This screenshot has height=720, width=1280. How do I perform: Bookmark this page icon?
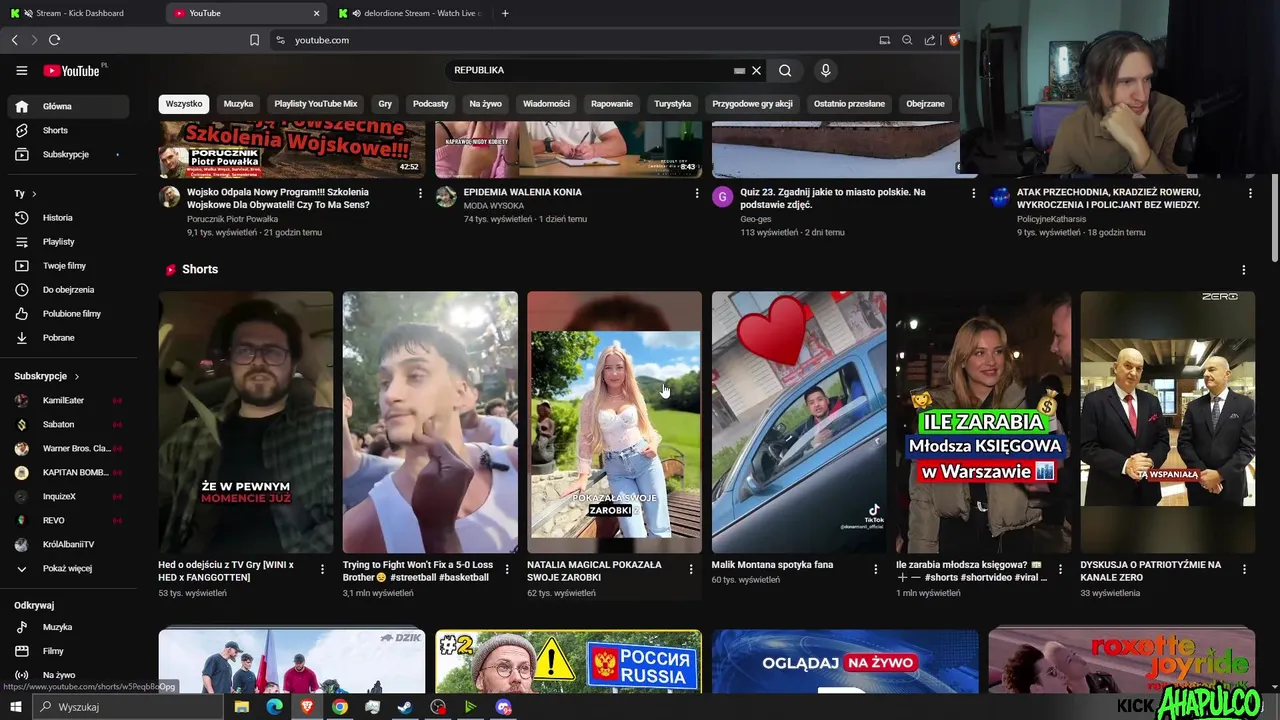tap(254, 40)
